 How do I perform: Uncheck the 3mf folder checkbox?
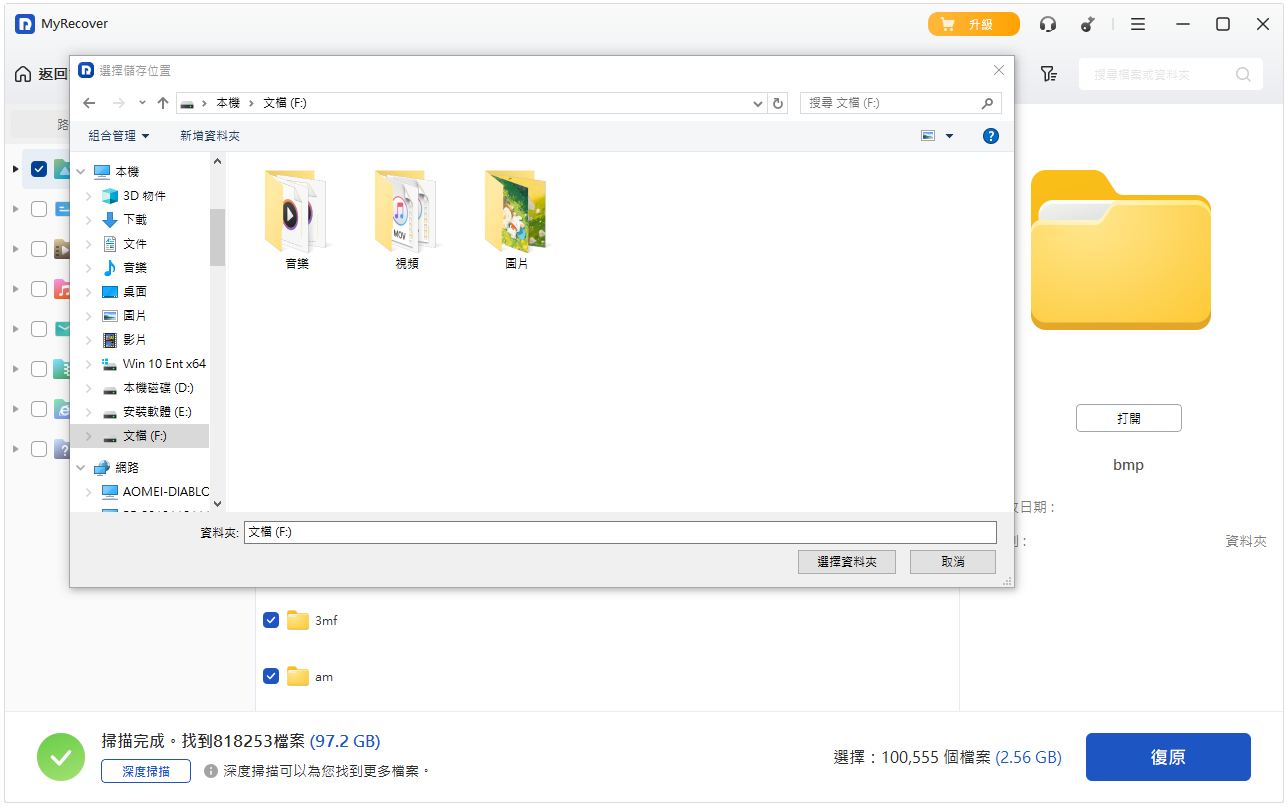click(x=271, y=620)
